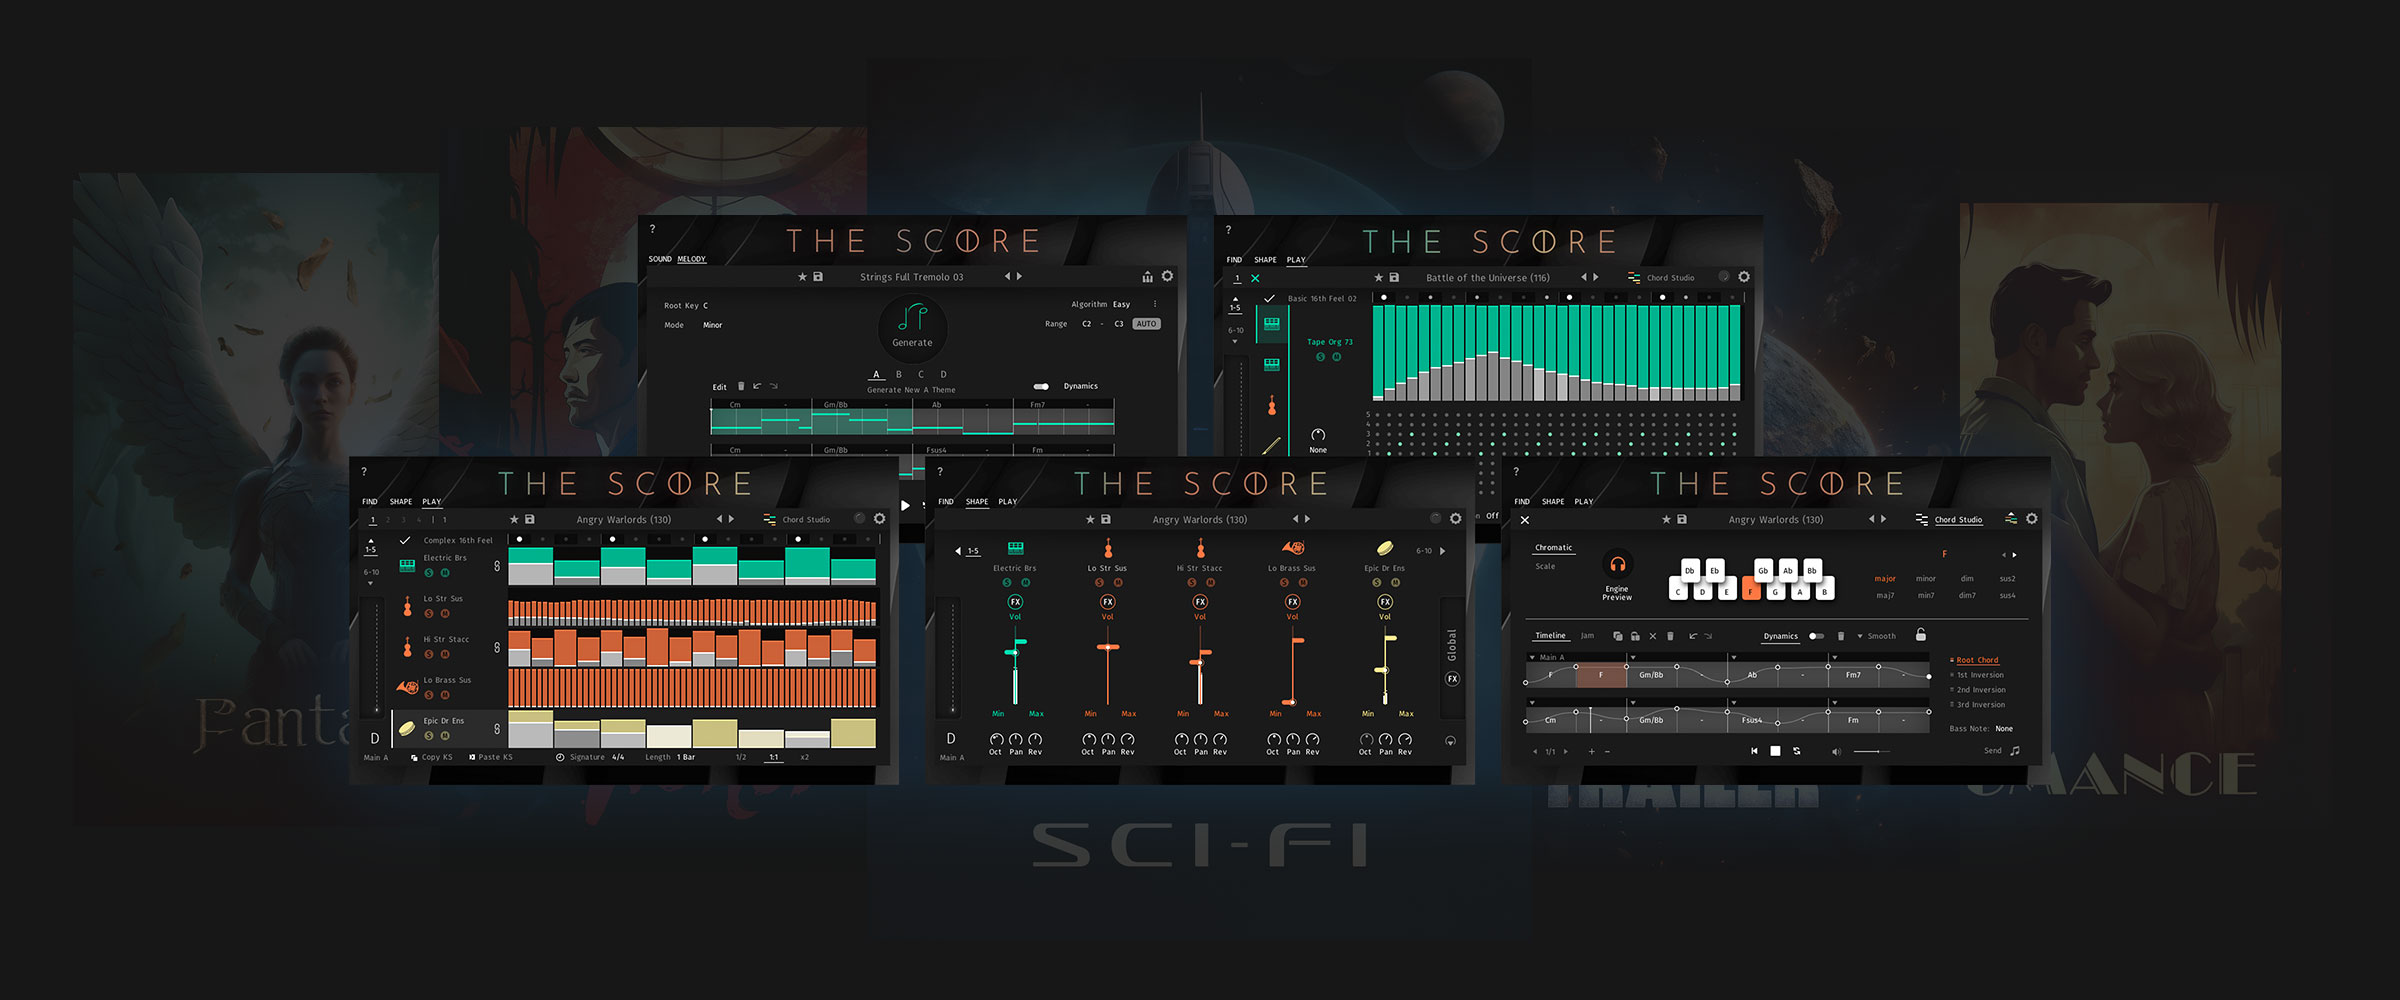
Task: Save the Strings Full Tremolo 03 preset
Action: (x=818, y=277)
